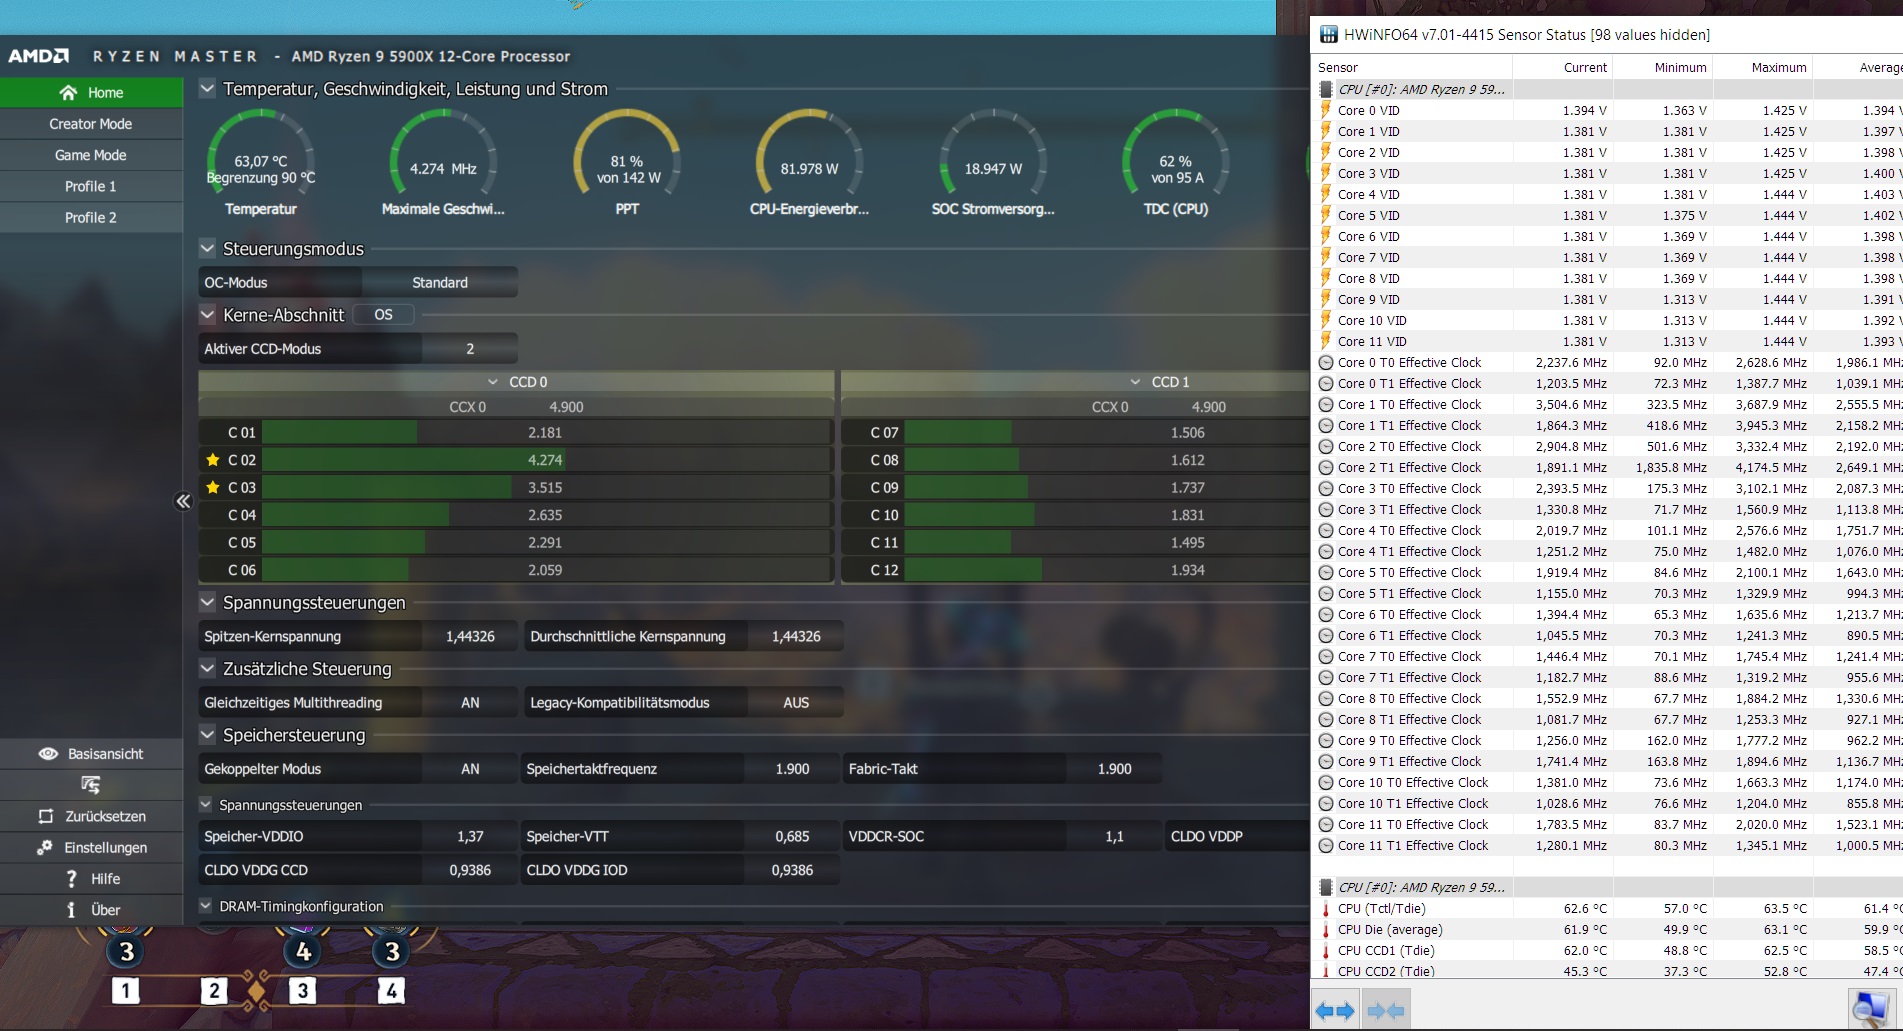Click the star on core C 02
The image size is (1903, 1031).
[213, 460]
